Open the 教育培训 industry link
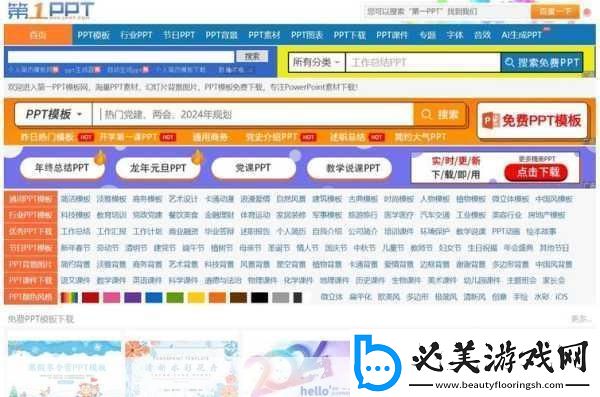This screenshot has height=397, width=600. (111, 215)
